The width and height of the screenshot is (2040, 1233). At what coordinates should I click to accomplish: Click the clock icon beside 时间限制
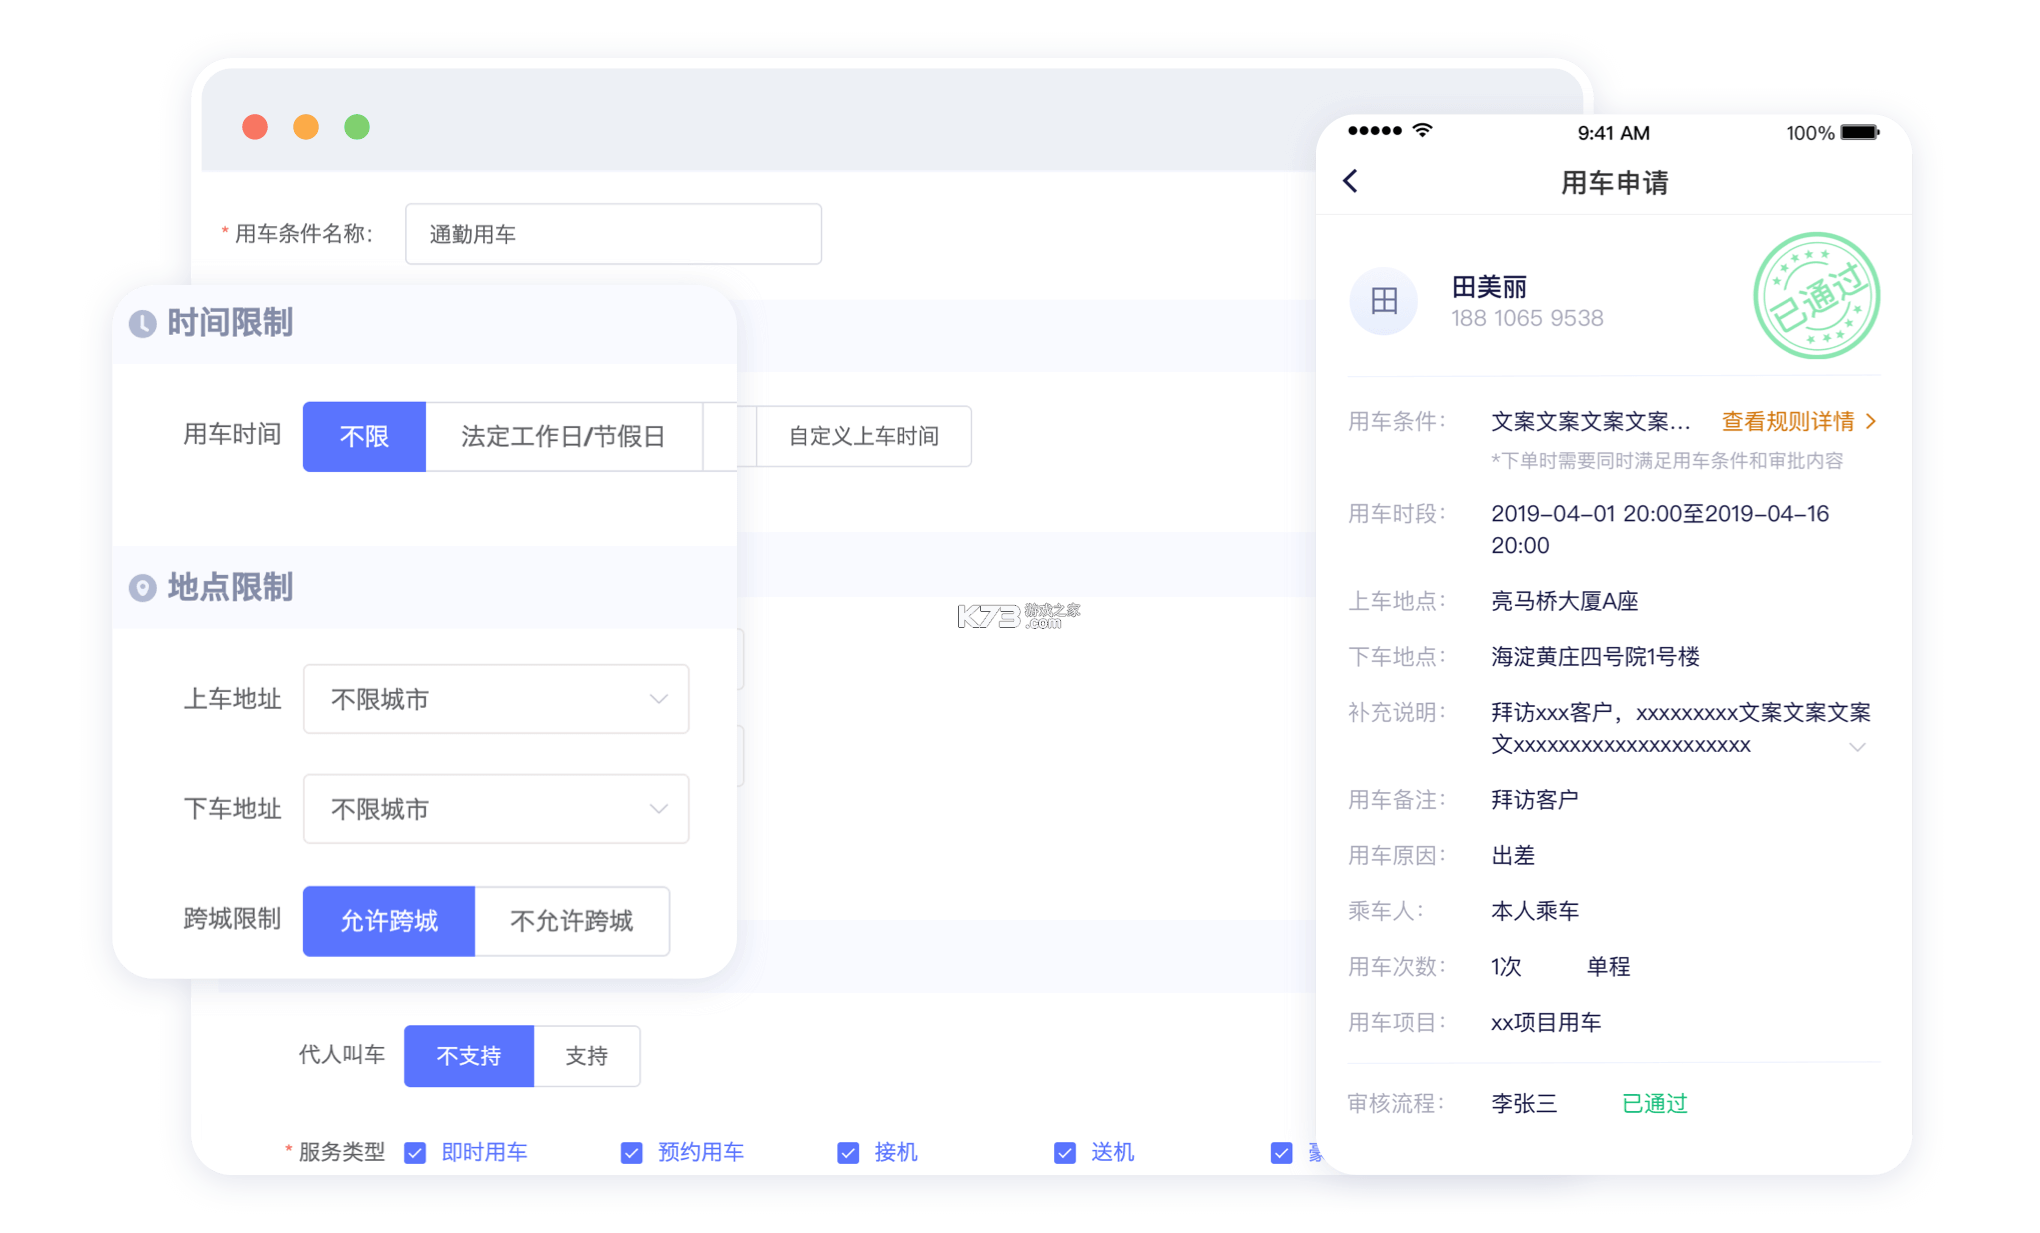[x=143, y=324]
